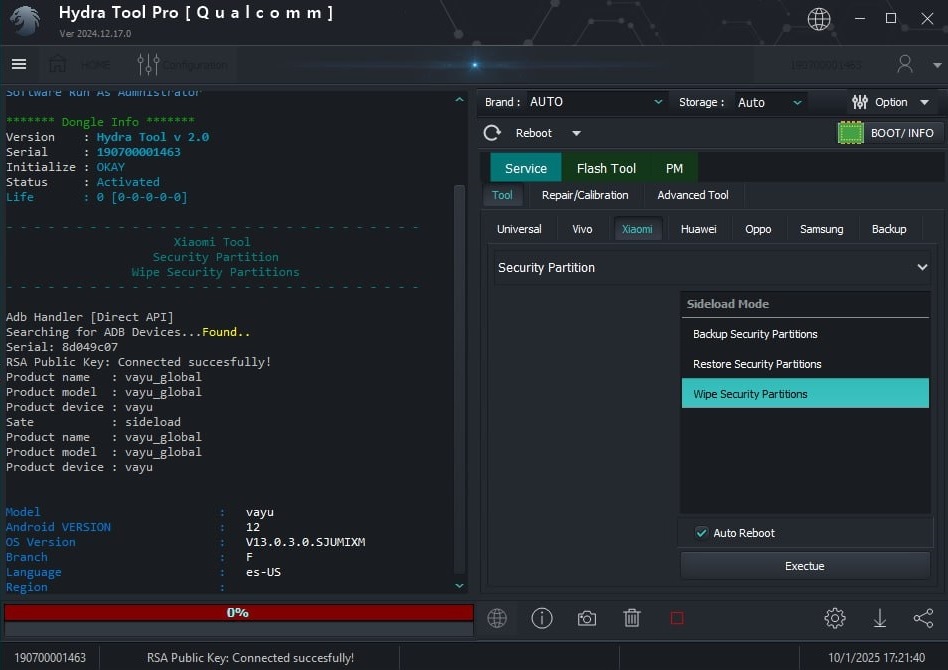This screenshot has width=948, height=670.
Task: Click the user account icon
Action: [x=905, y=64]
